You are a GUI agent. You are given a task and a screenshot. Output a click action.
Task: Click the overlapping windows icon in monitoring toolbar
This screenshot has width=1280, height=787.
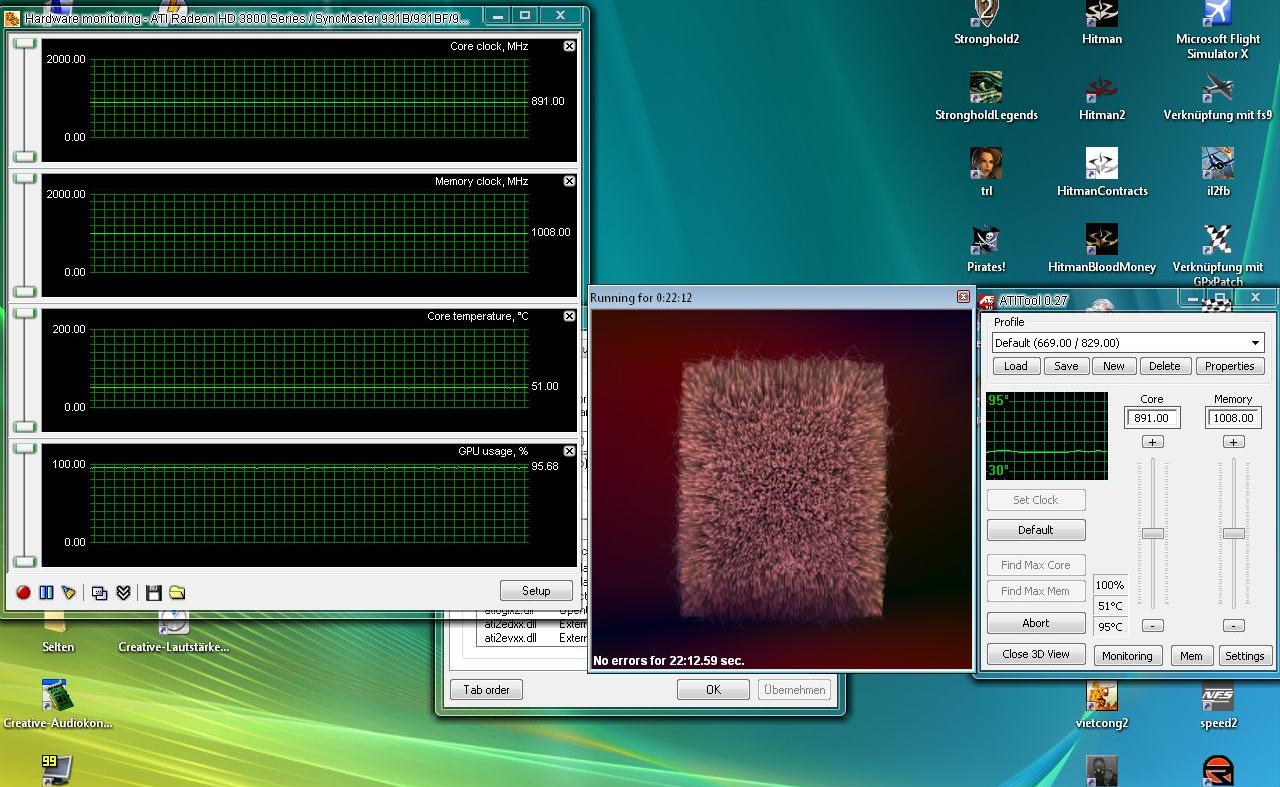pos(99,592)
